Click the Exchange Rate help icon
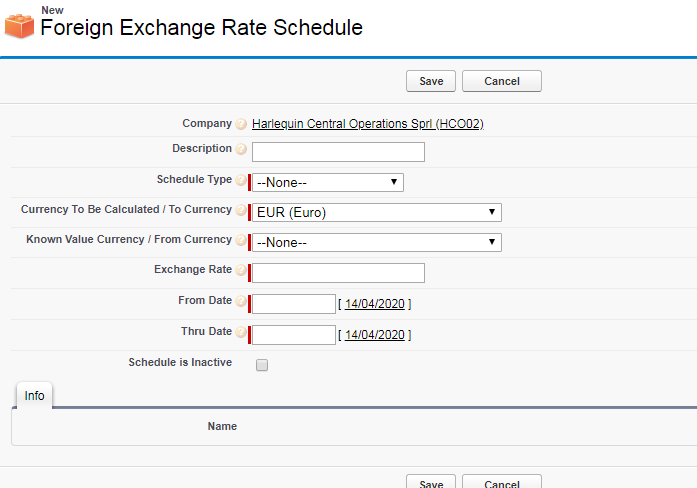Viewport: 697px width, 488px height. click(241, 271)
